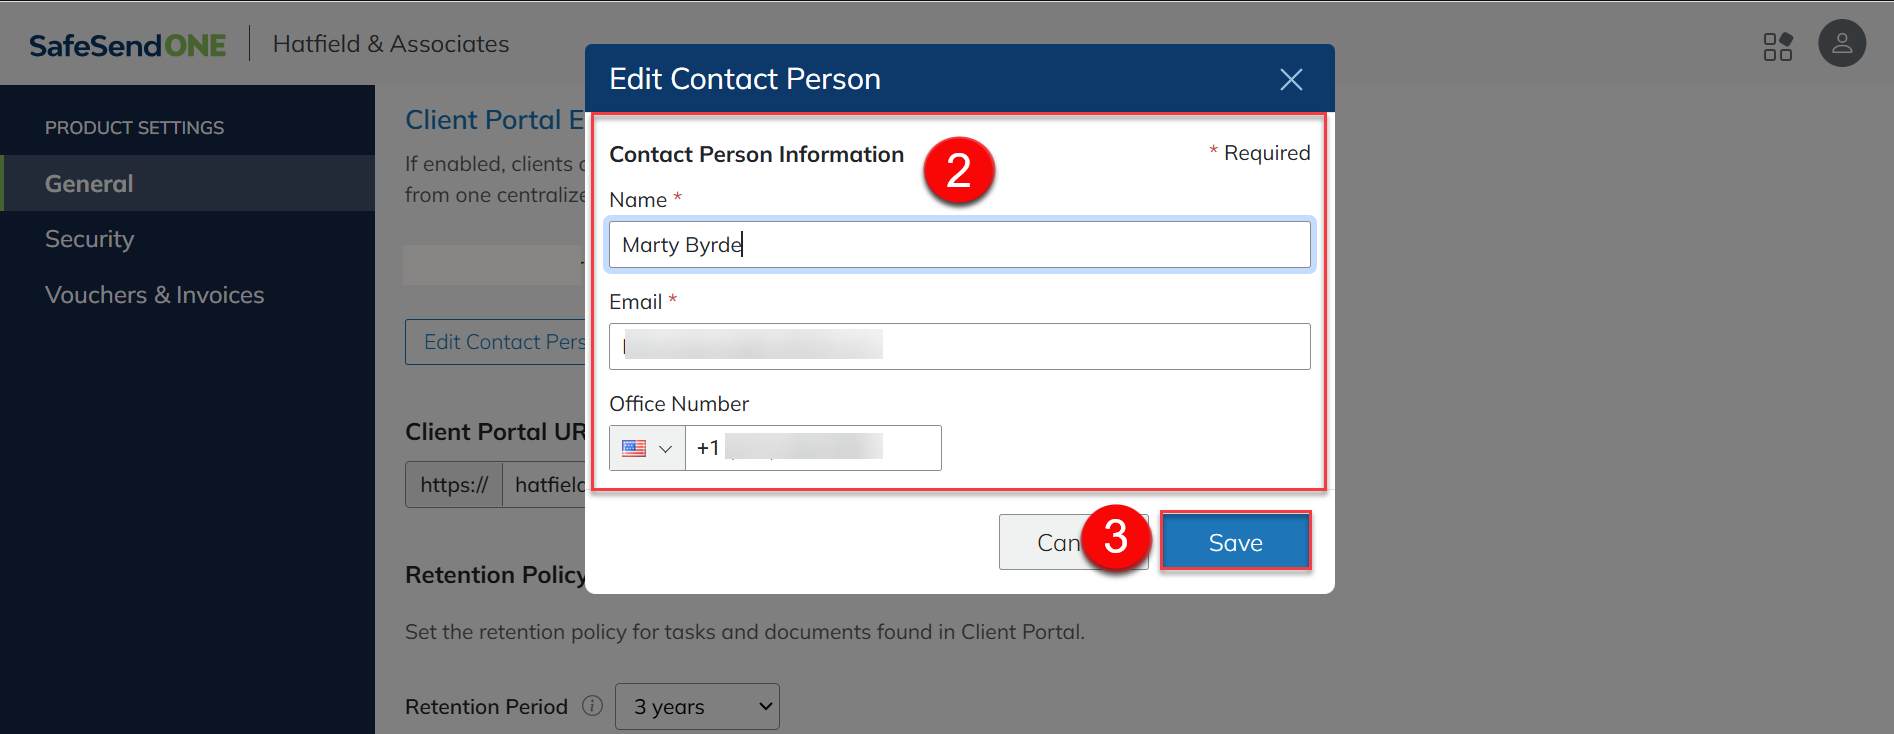Click the red step 2 marker badge
This screenshot has width=1894, height=734.
[x=958, y=171]
